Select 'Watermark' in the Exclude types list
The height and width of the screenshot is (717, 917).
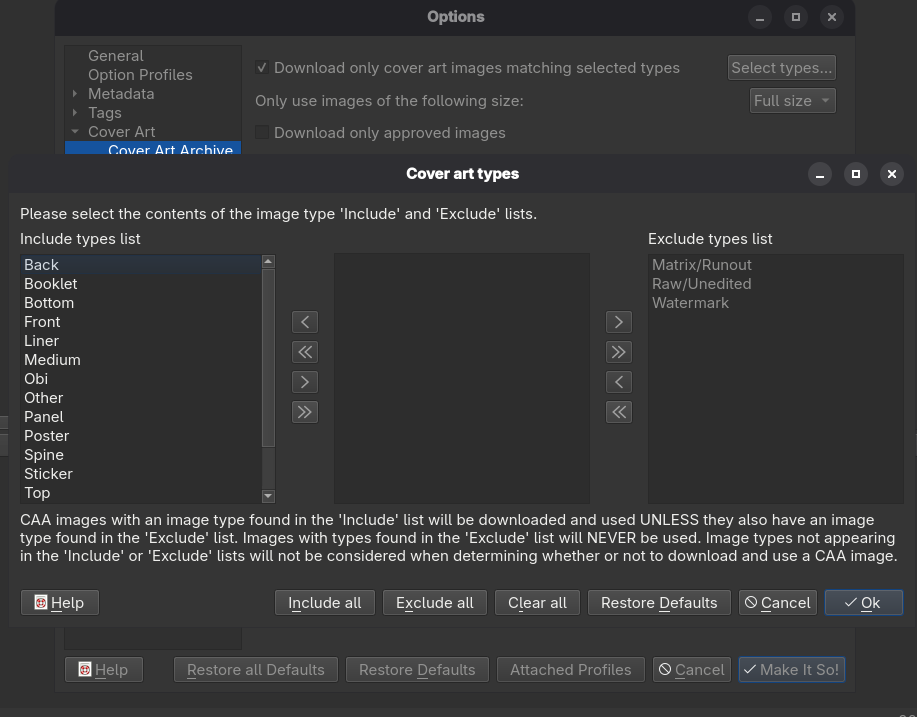tap(690, 303)
